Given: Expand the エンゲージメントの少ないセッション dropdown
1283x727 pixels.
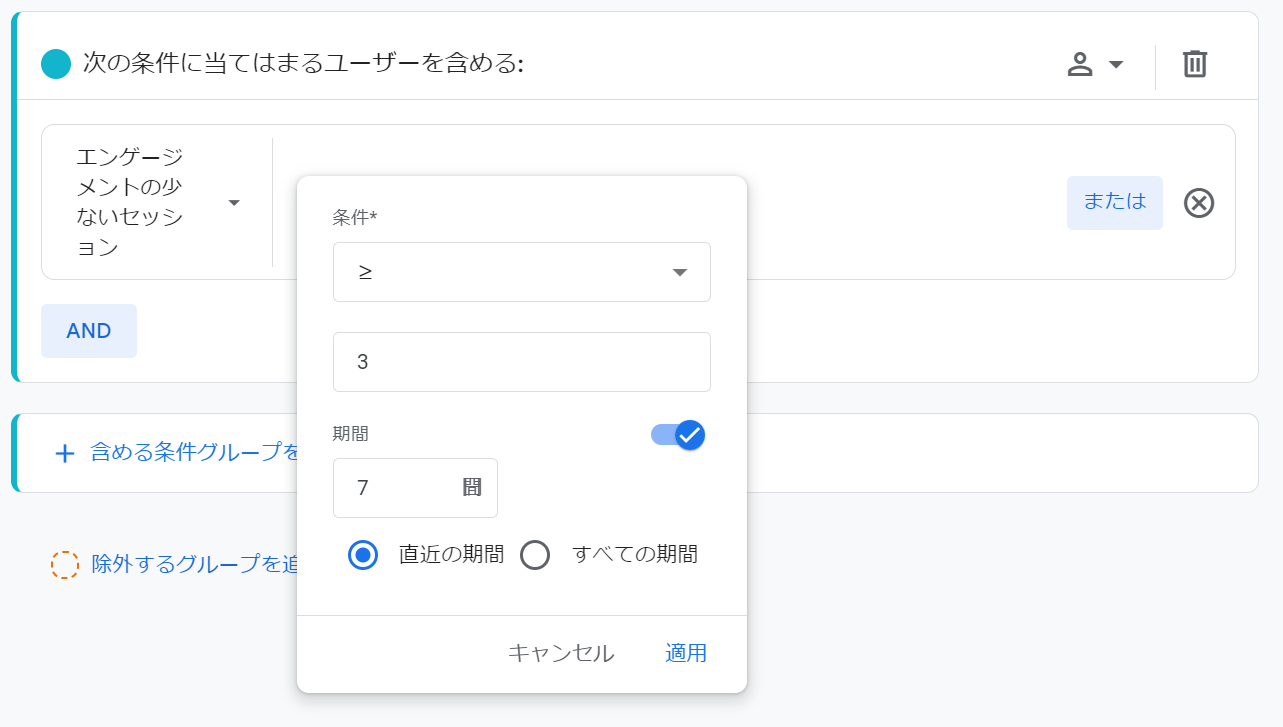Looking at the screenshot, I should coord(157,202).
